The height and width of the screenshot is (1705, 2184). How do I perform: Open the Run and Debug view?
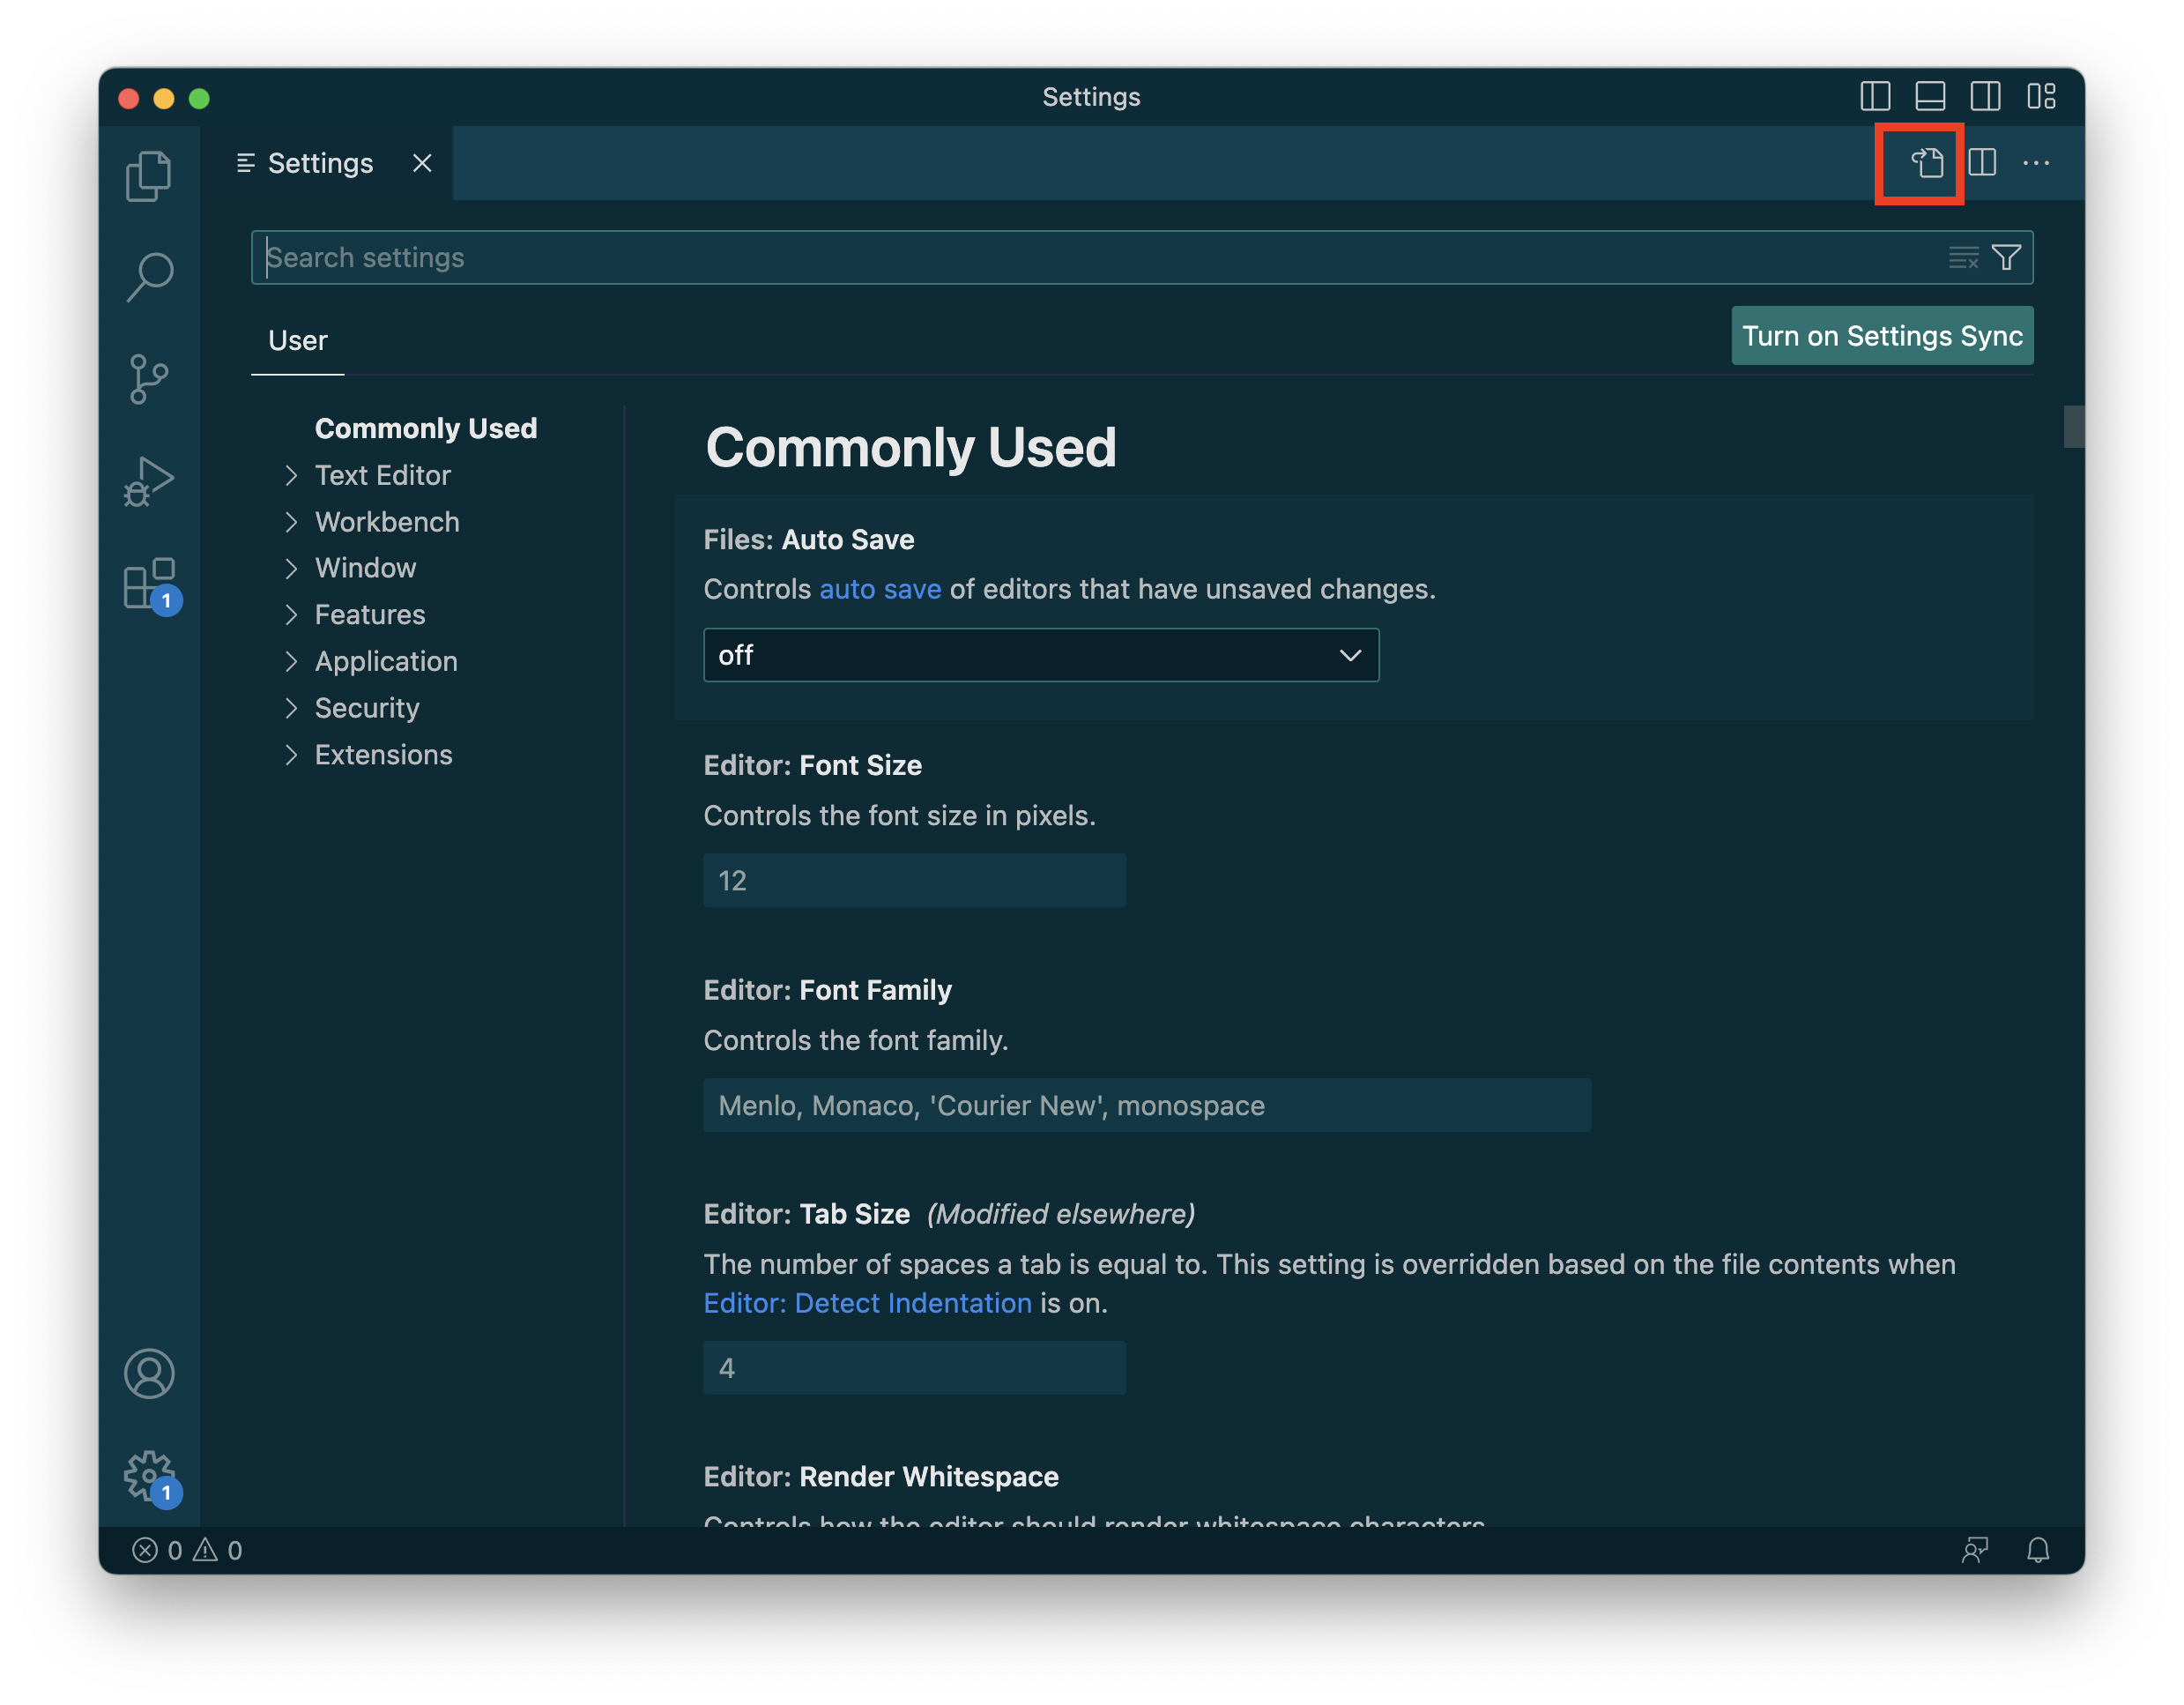click(149, 481)
